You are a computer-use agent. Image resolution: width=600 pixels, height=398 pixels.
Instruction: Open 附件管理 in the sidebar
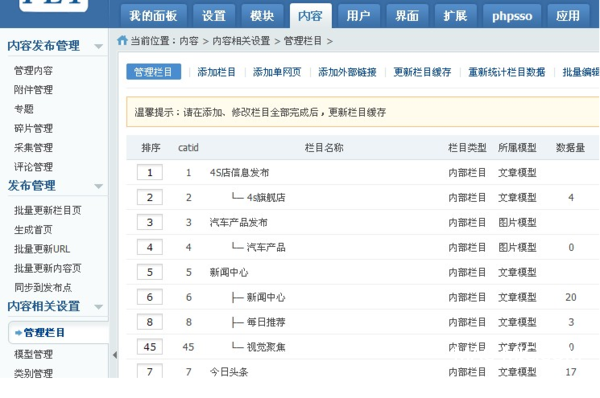pos(33,90)
